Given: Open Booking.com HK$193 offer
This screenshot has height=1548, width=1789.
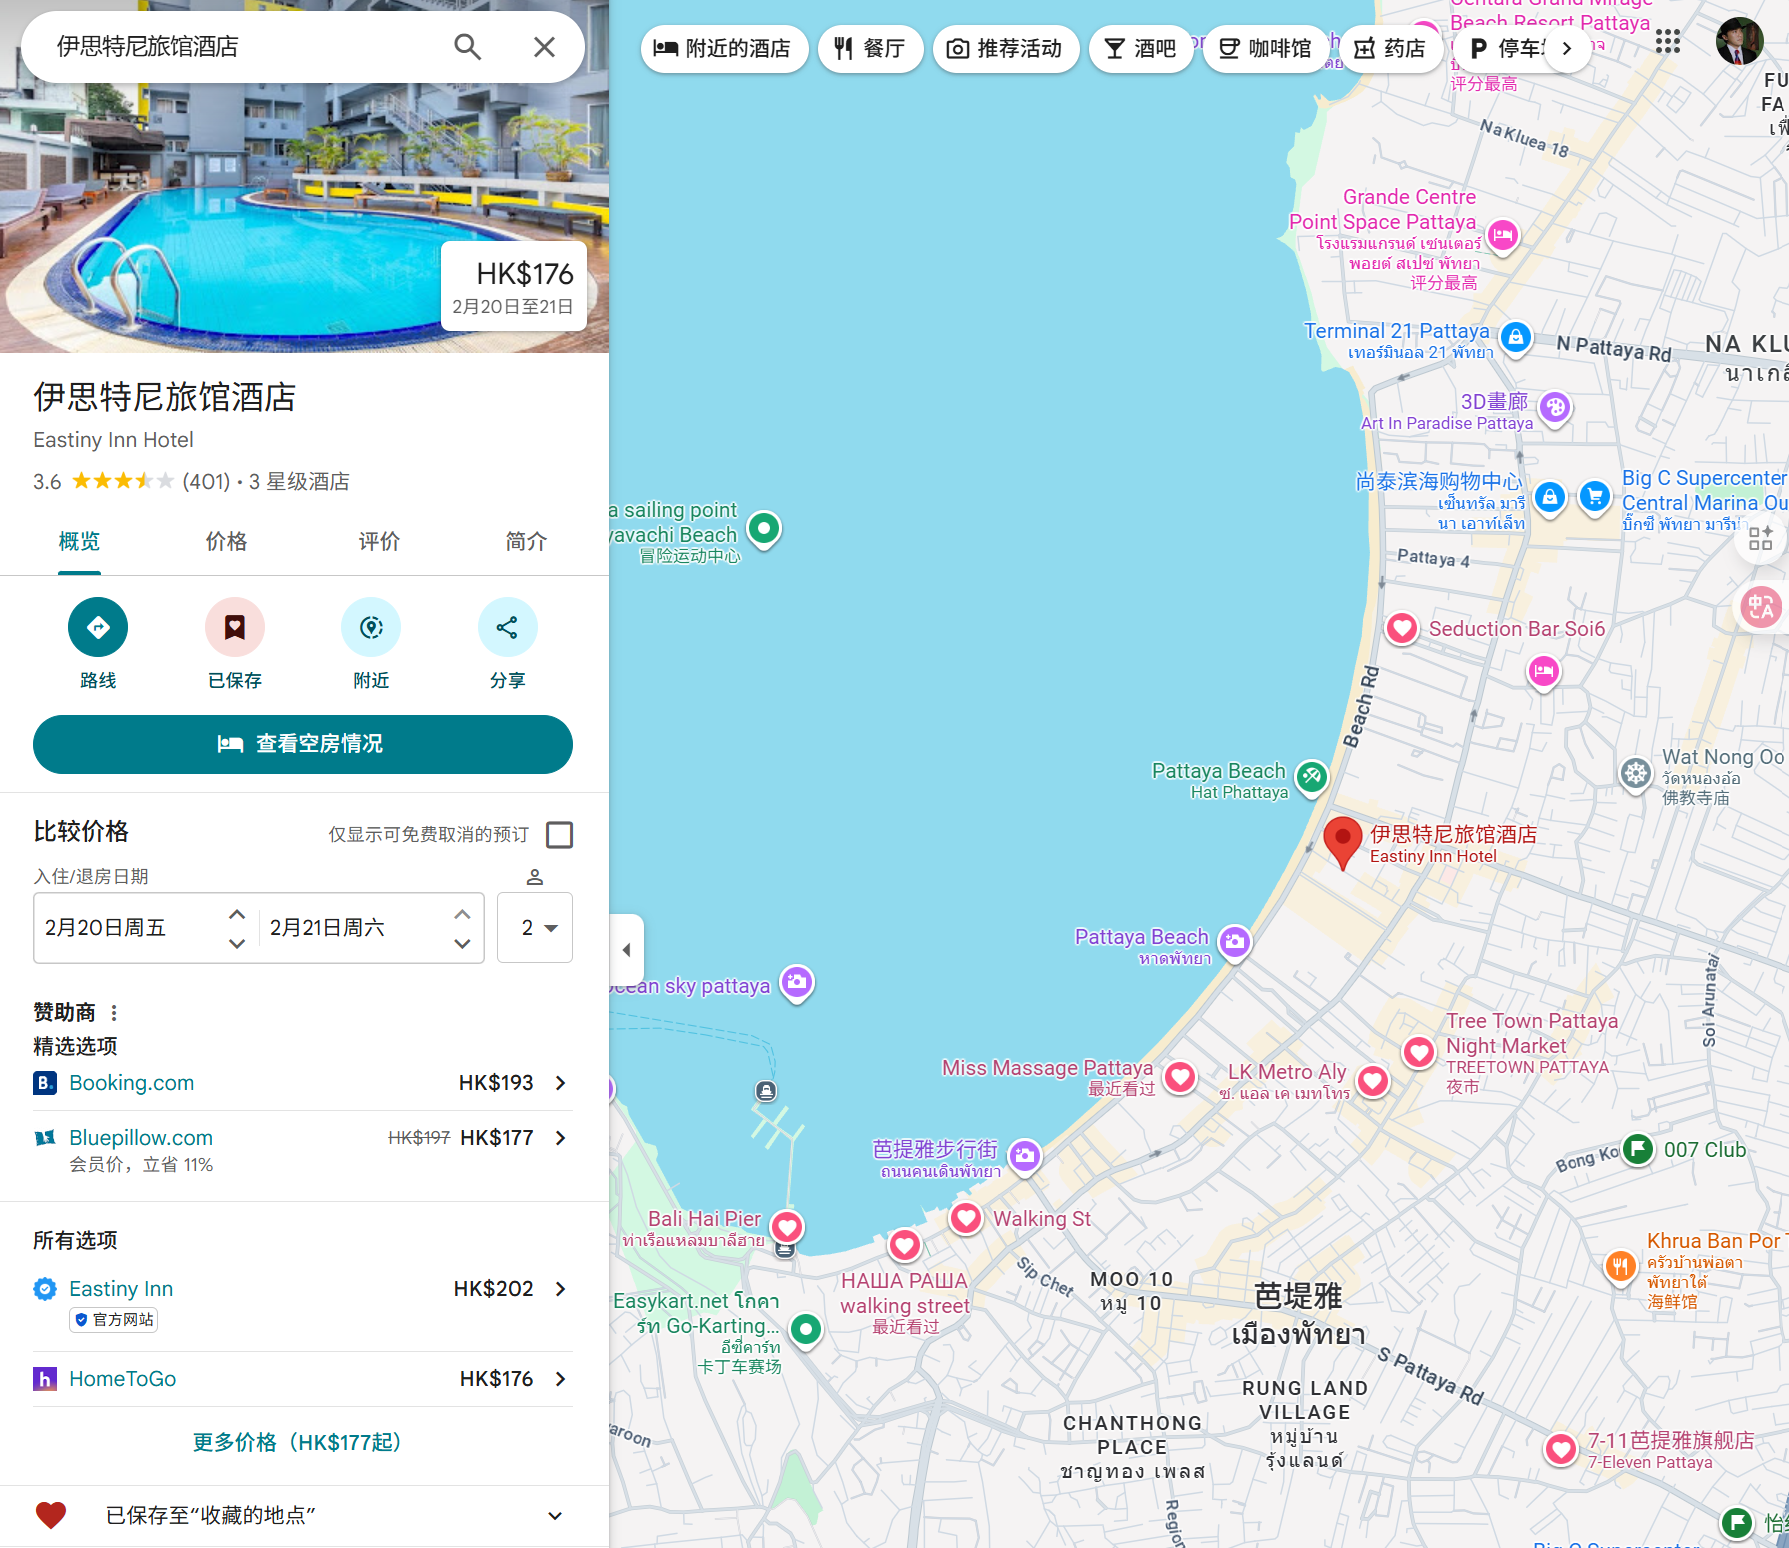Looking at the screenshot, I should 303,1083.
